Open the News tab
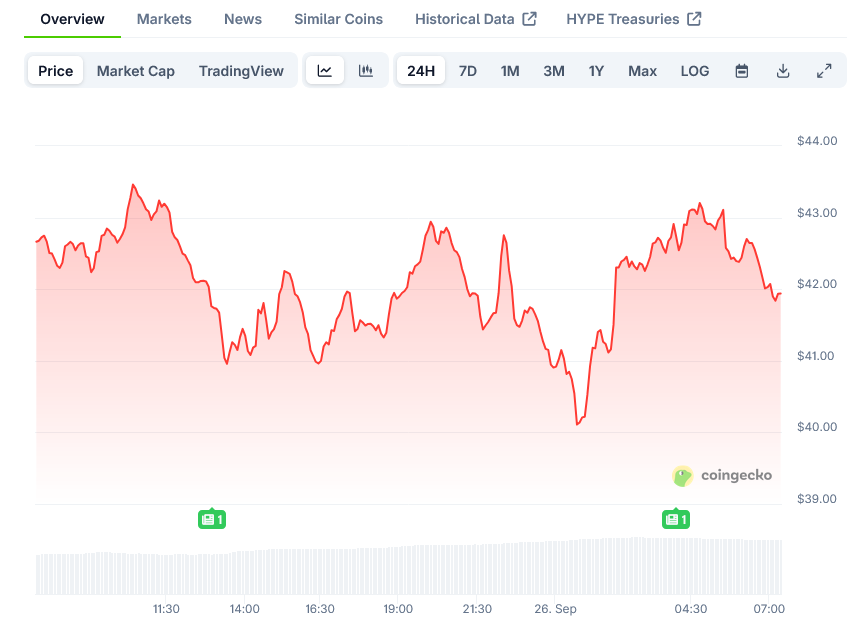Viewport: 847px width, 622px height. [243, 19]
